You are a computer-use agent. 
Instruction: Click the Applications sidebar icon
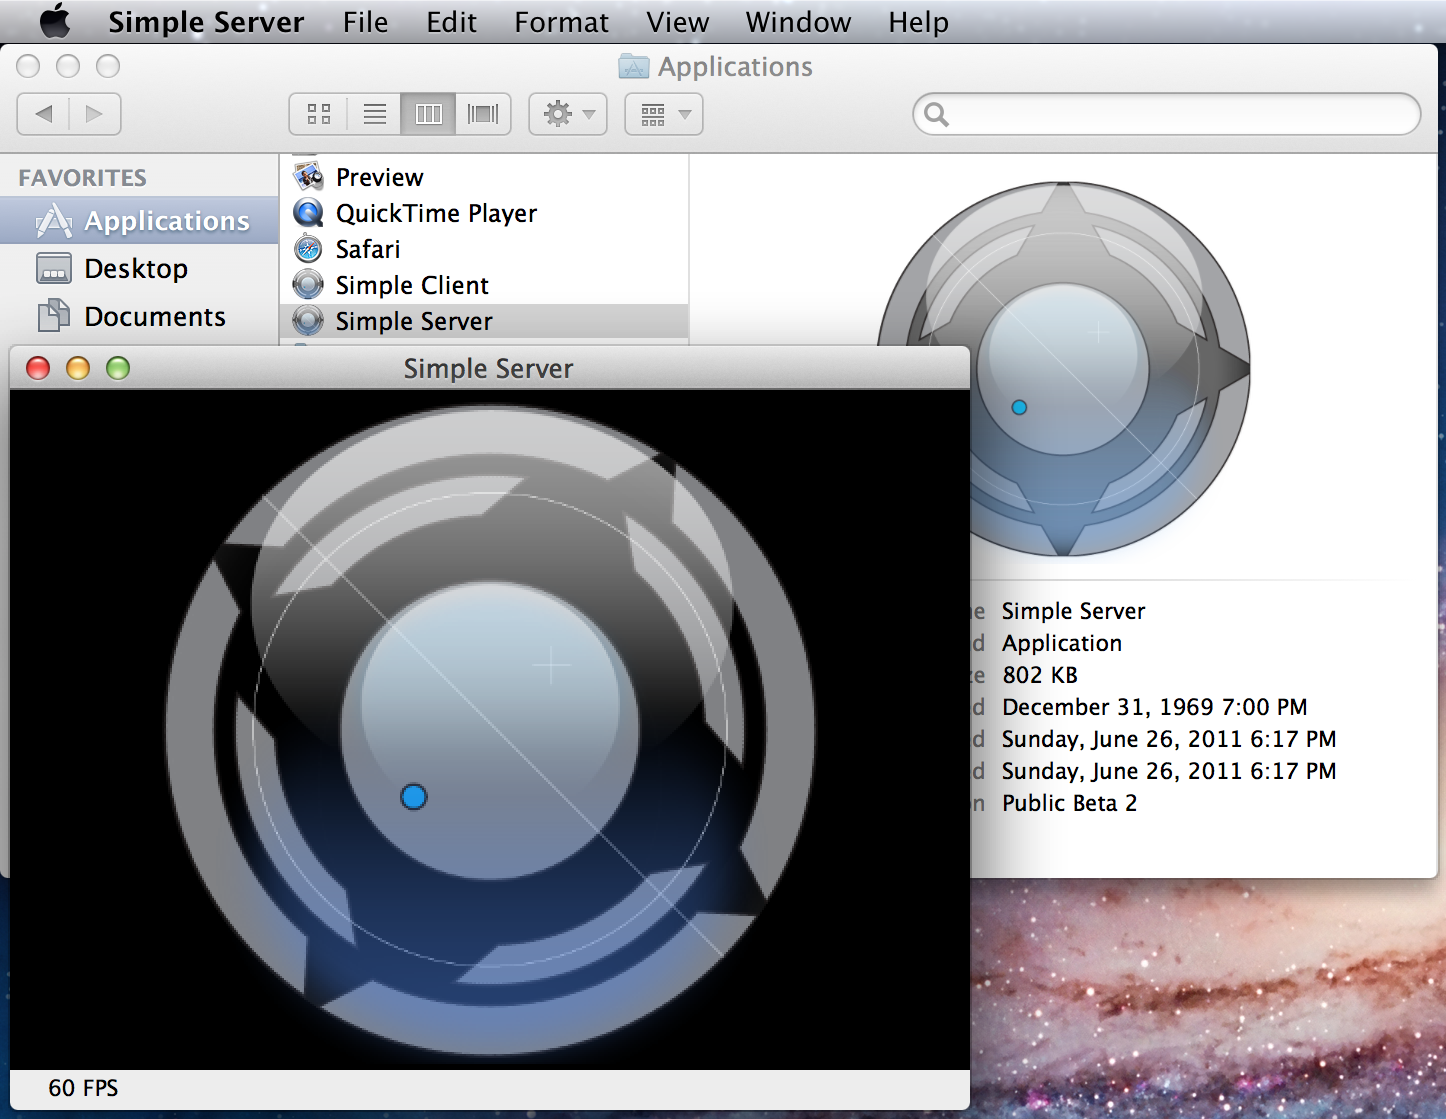(x=54, y=220)
